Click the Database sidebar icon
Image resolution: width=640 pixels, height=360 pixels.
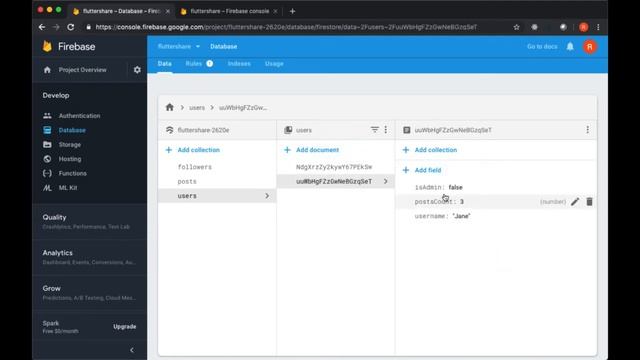click(47, 130)
